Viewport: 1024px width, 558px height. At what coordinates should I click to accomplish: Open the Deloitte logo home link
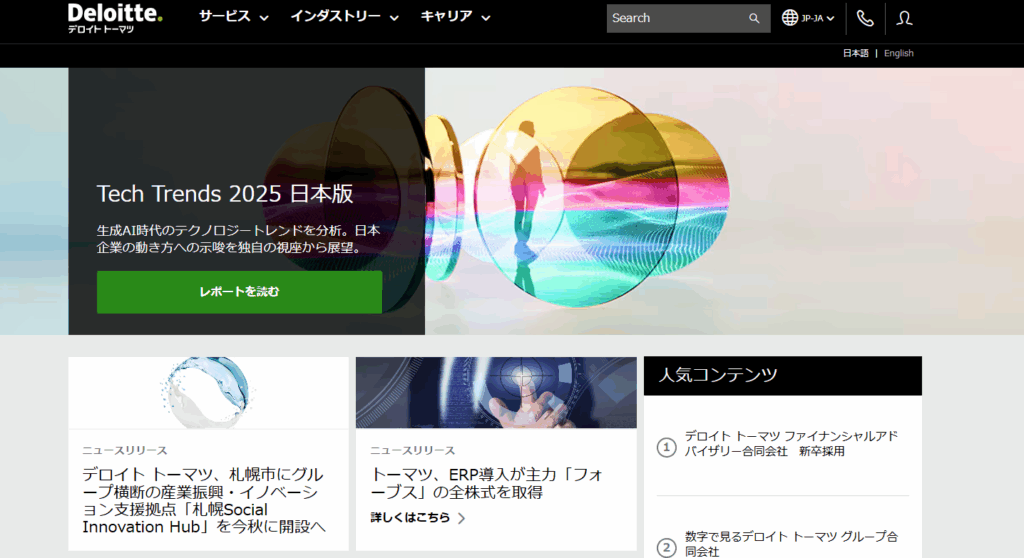coord(115,18)
